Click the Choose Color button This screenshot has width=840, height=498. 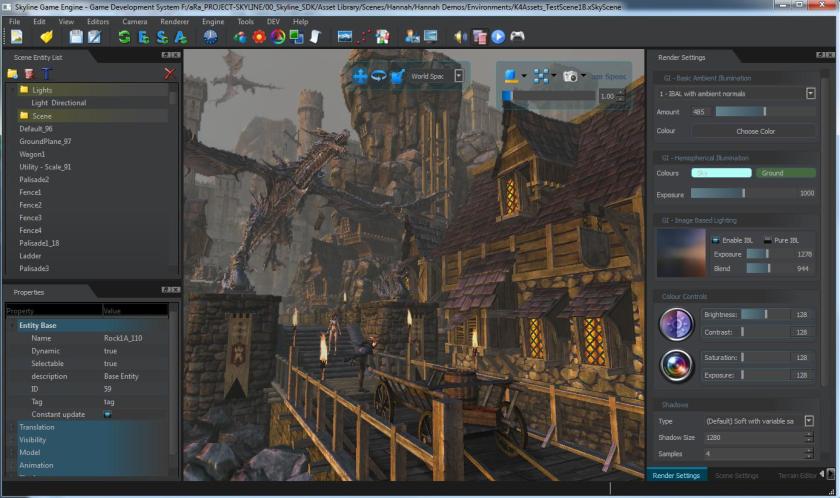[754, 131]
